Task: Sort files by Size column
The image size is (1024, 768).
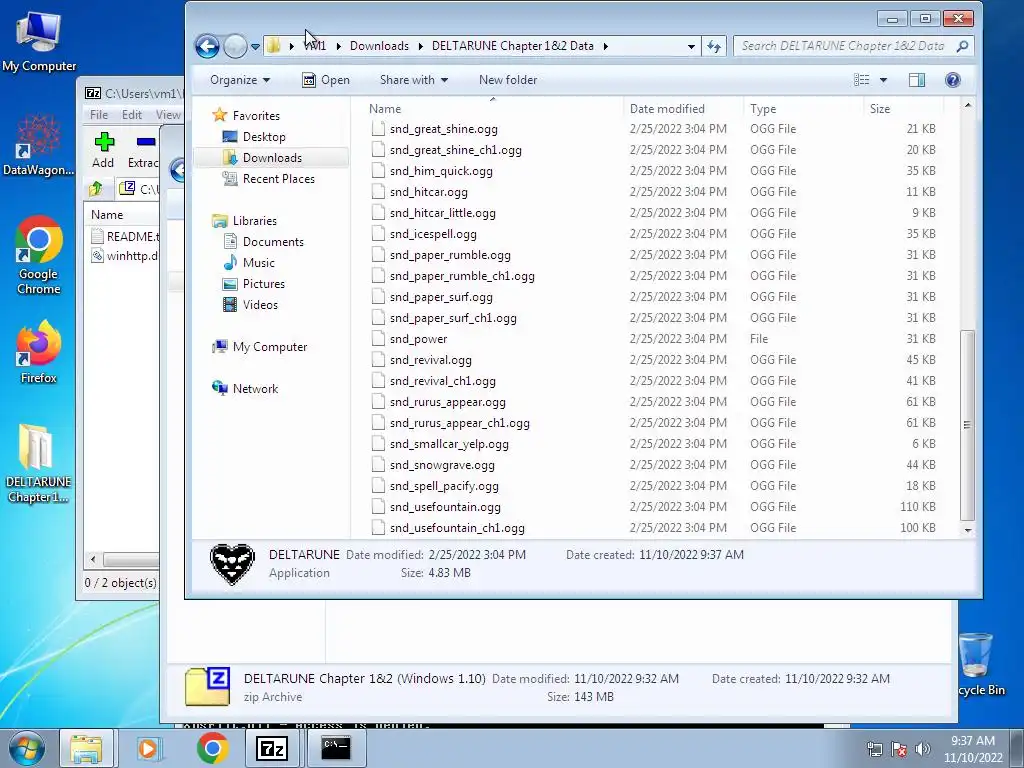Action: pyautogui.click(x=903, y=108)
